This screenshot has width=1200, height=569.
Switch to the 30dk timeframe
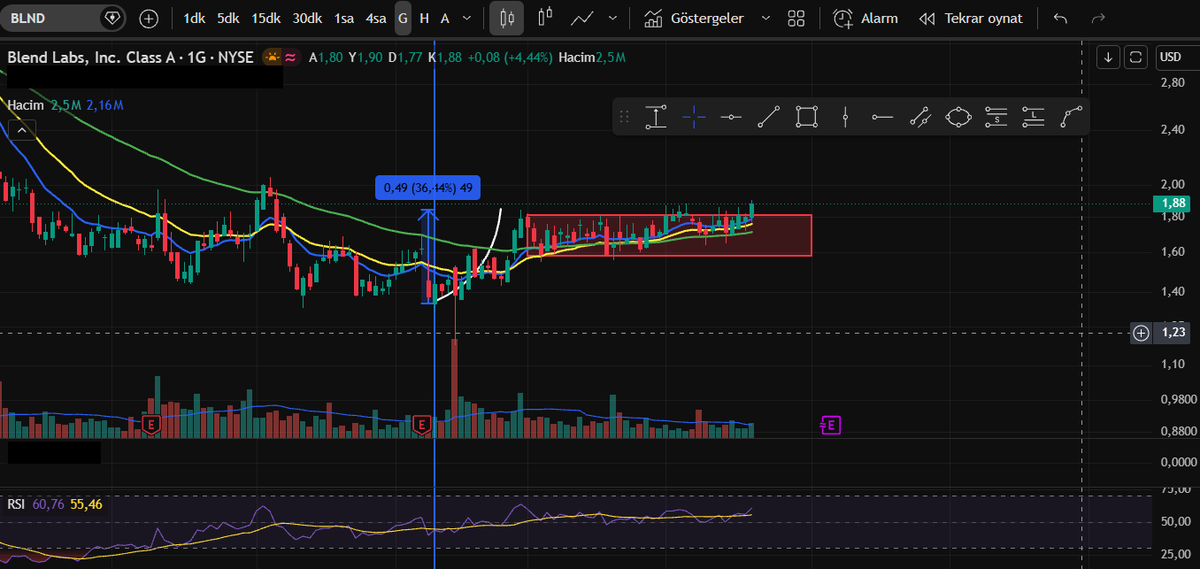pyautogui.click(x=308, y=18)
